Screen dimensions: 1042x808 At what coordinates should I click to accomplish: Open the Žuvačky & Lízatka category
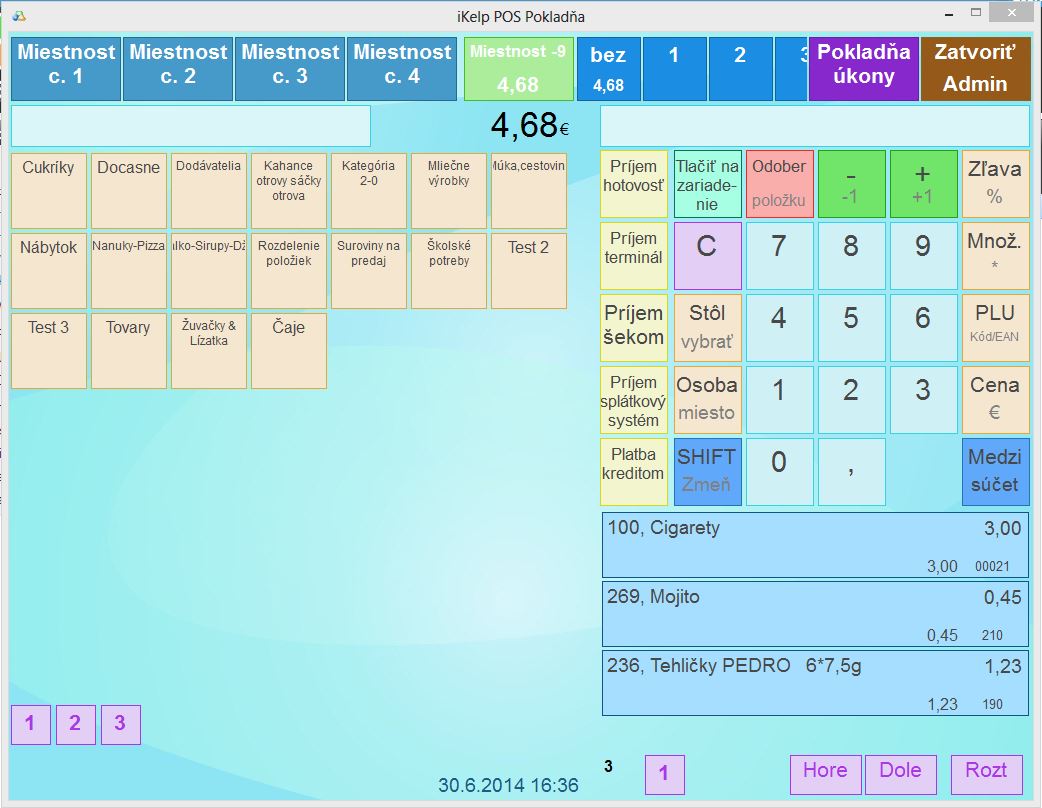point(209,350)
